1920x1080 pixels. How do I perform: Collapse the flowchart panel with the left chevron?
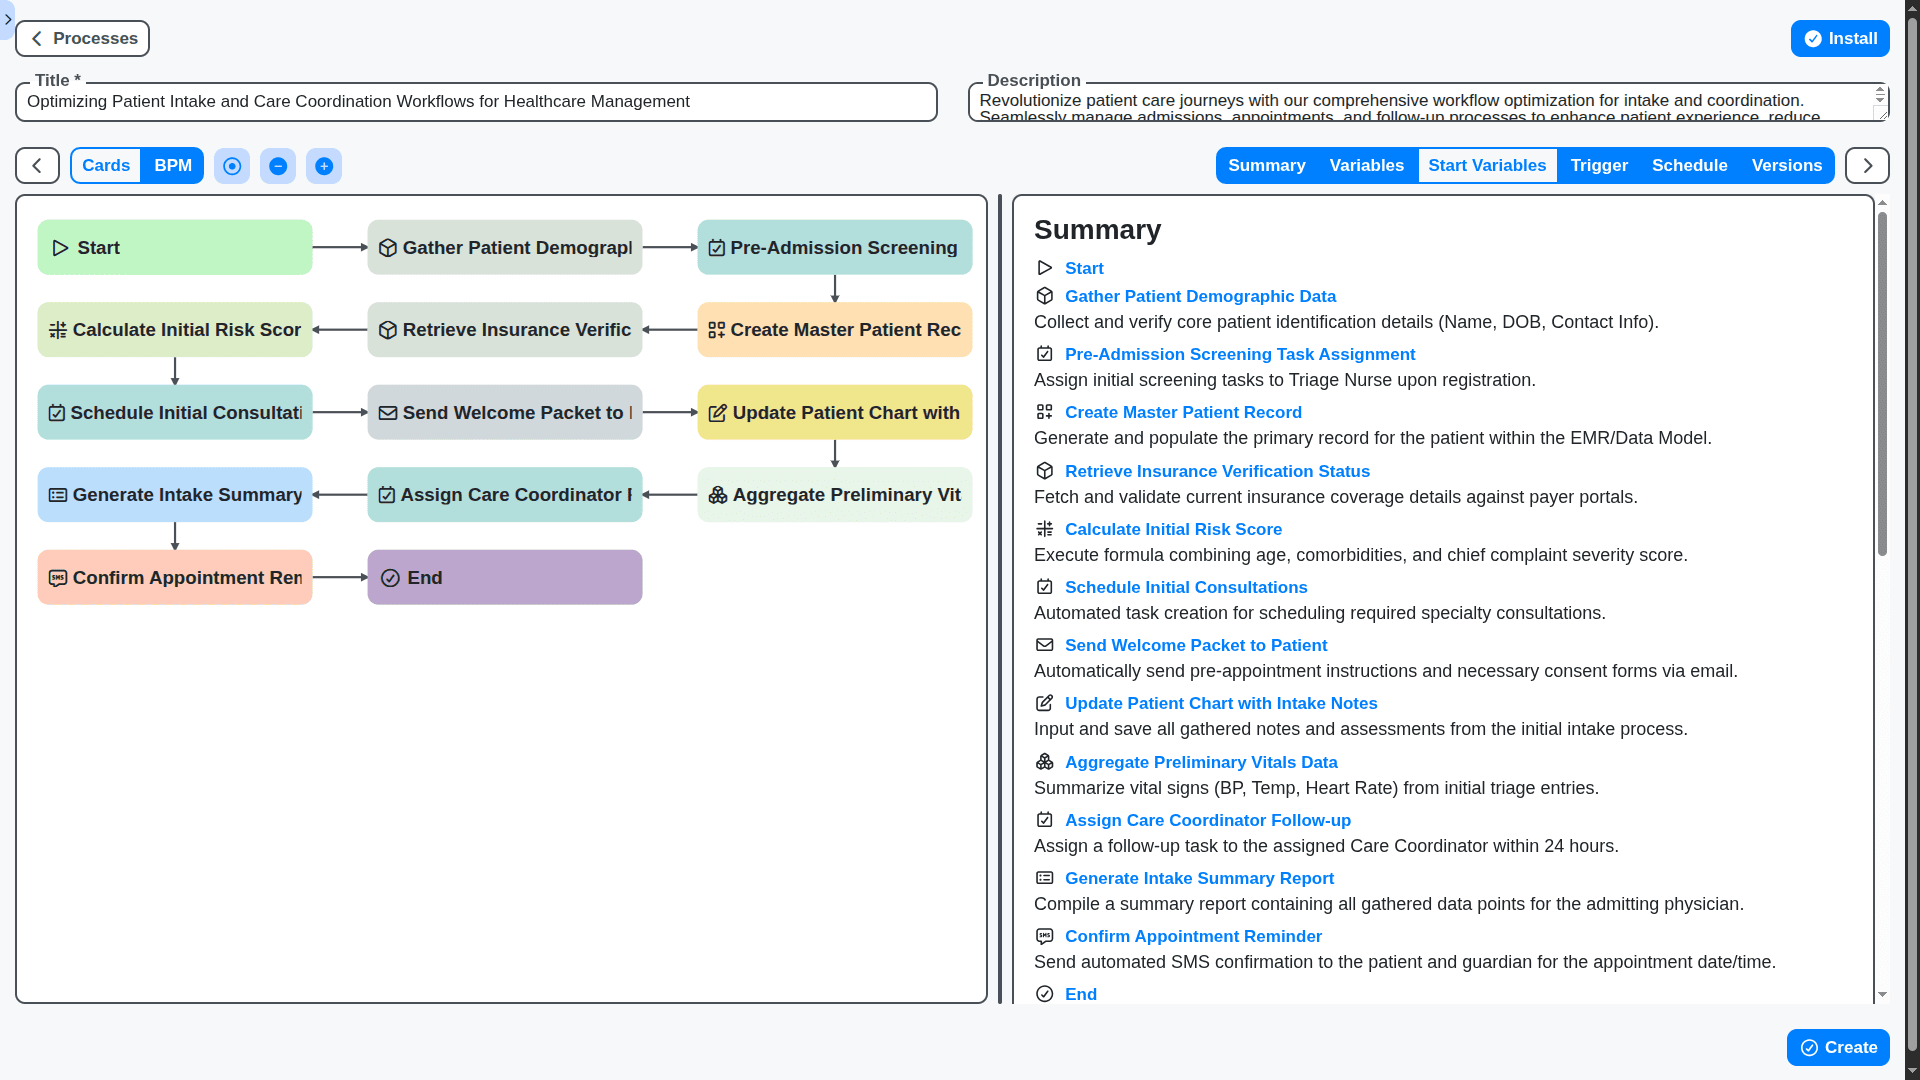coord(36,165)
